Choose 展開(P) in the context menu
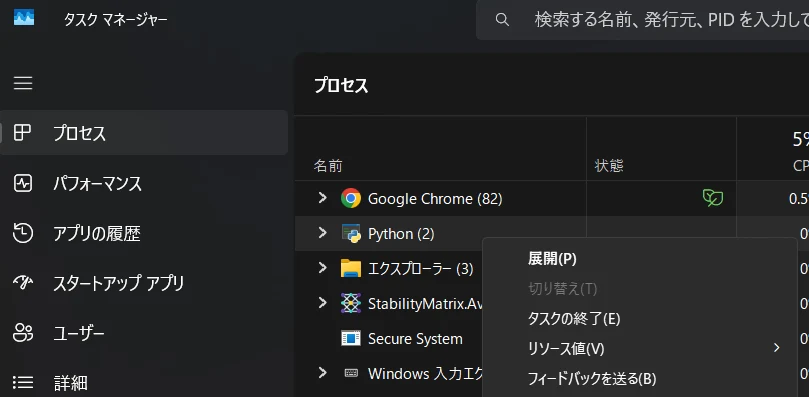 point(552,259)
